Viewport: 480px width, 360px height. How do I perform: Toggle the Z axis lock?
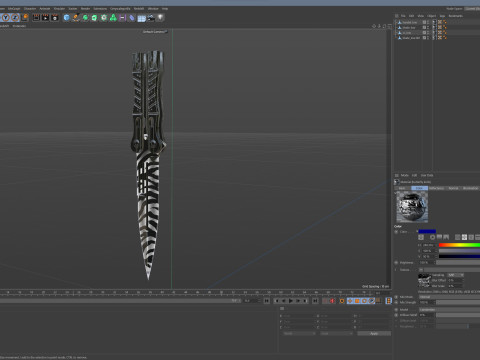pyautogui.click(x=15, y=17)
